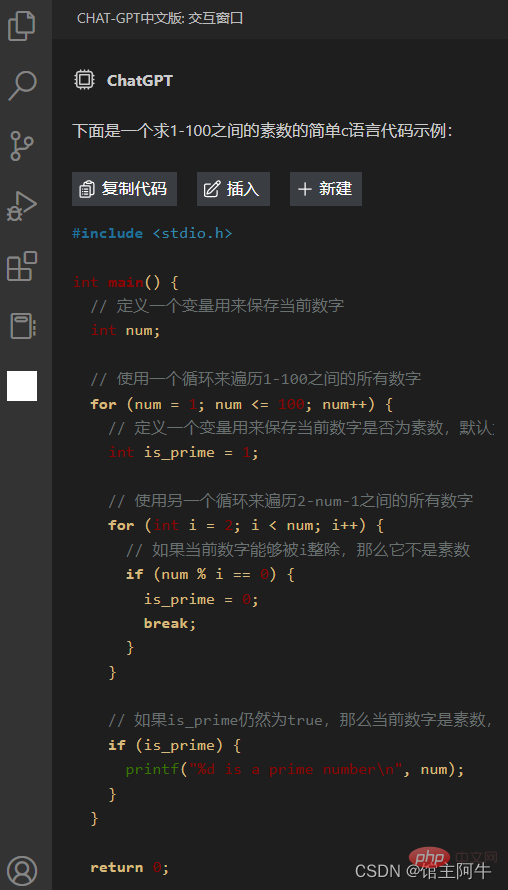Screen dimensions: 508x890
Task: Click the comment 使用一个循环来遍历1-100
Action: tap(255, 379)
